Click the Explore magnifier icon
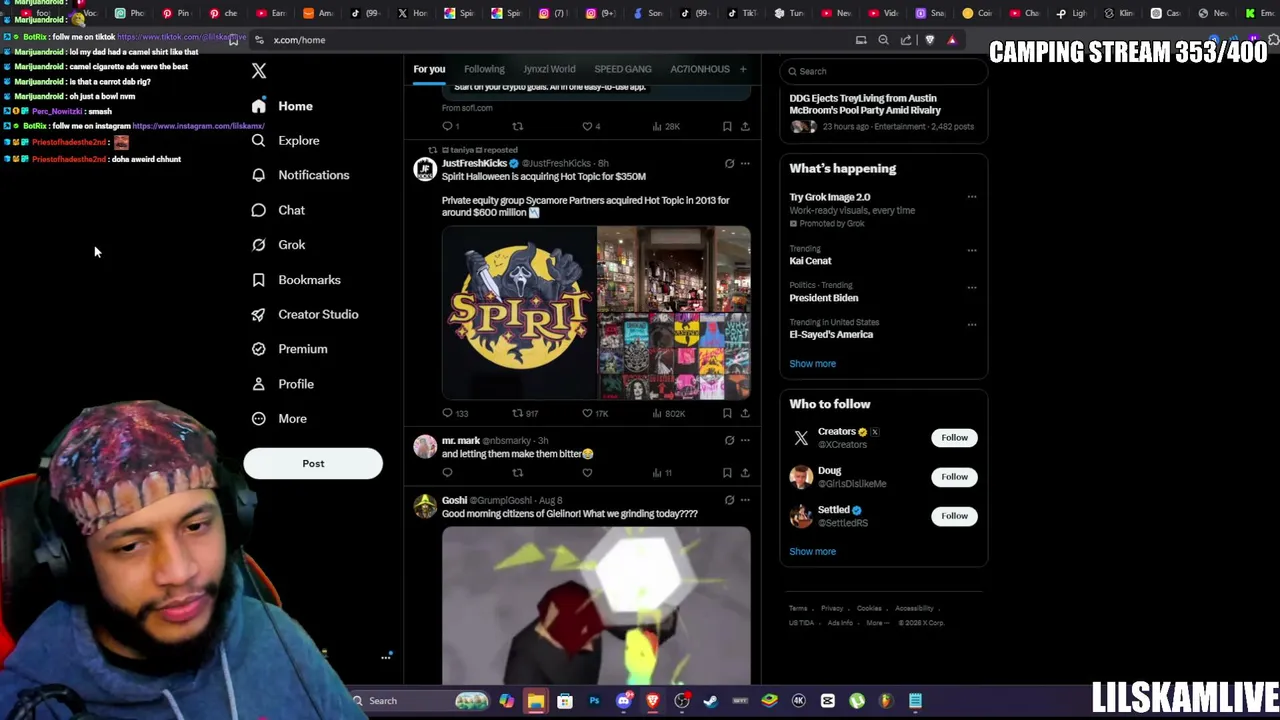The height and width of the screenshot is (720, 1280). tap(259, 141)
